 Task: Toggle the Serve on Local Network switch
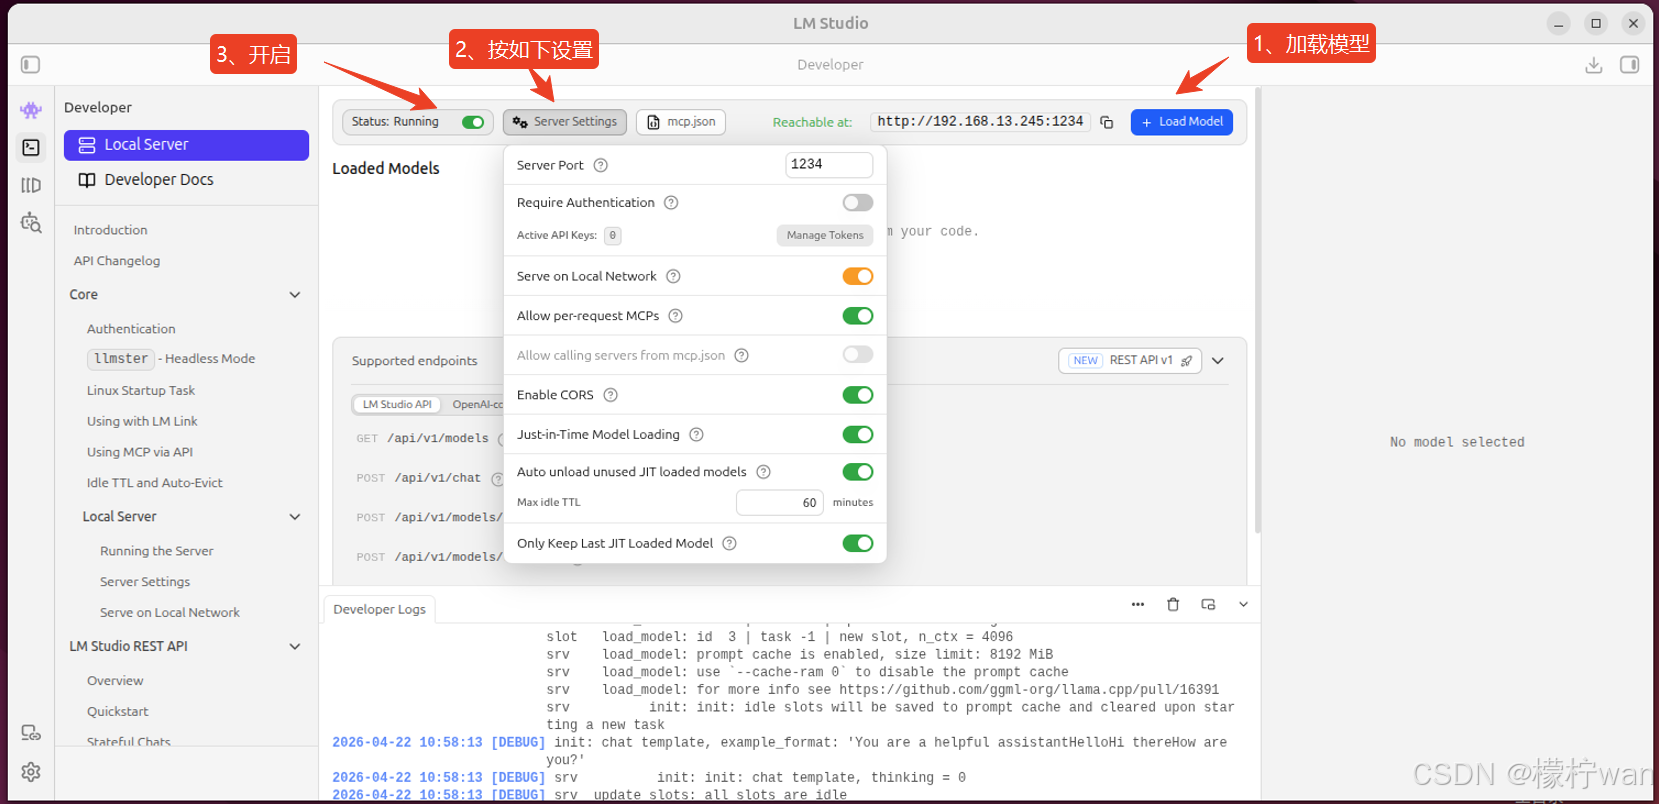click(x=858, y=277)
